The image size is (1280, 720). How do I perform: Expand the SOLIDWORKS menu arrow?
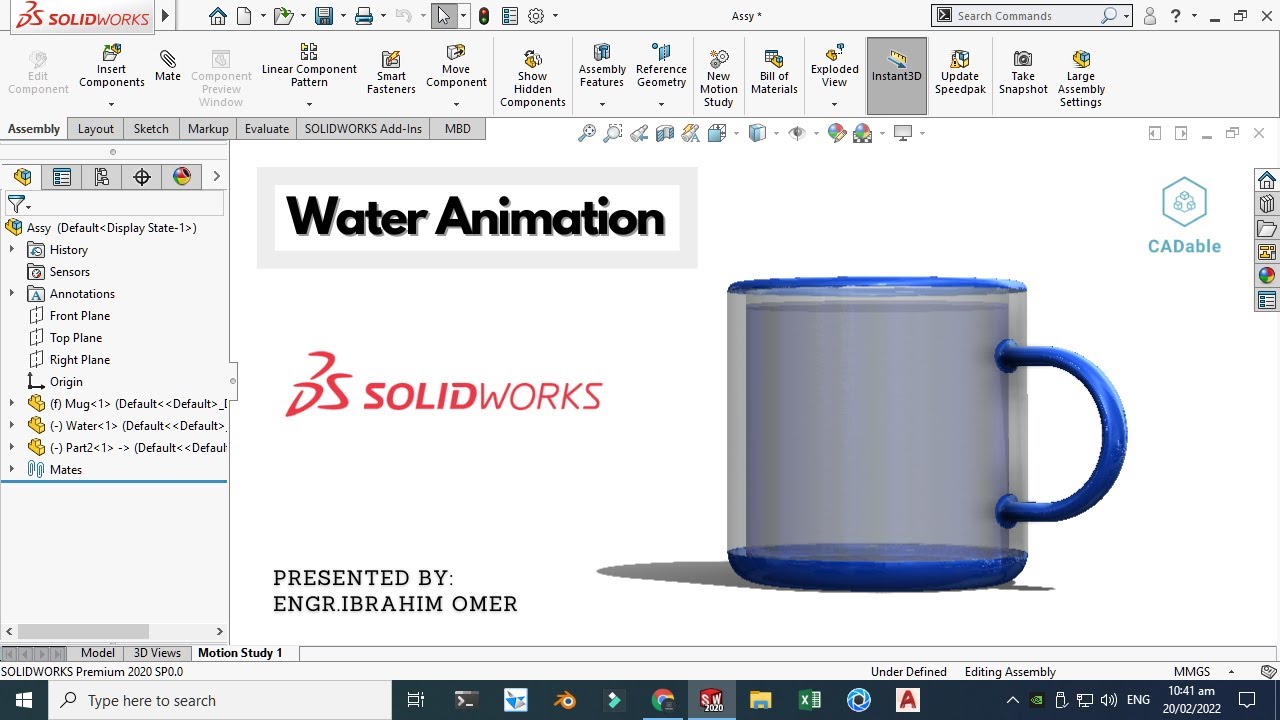(x=165, y=16)
